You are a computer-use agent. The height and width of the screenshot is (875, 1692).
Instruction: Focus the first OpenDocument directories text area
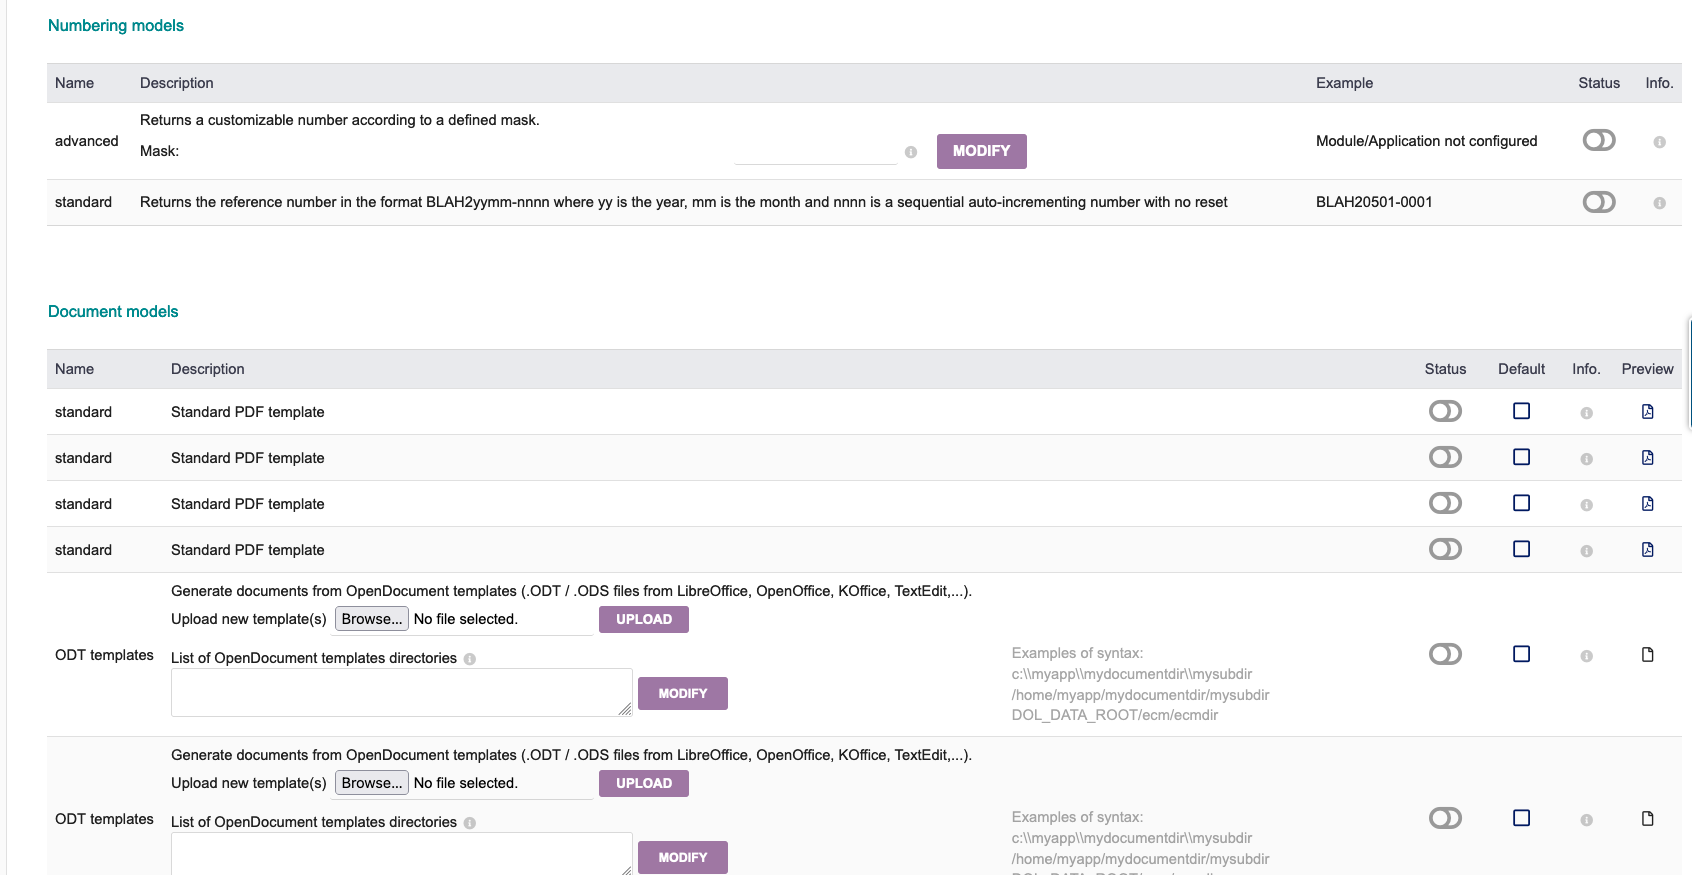(401, 692)
